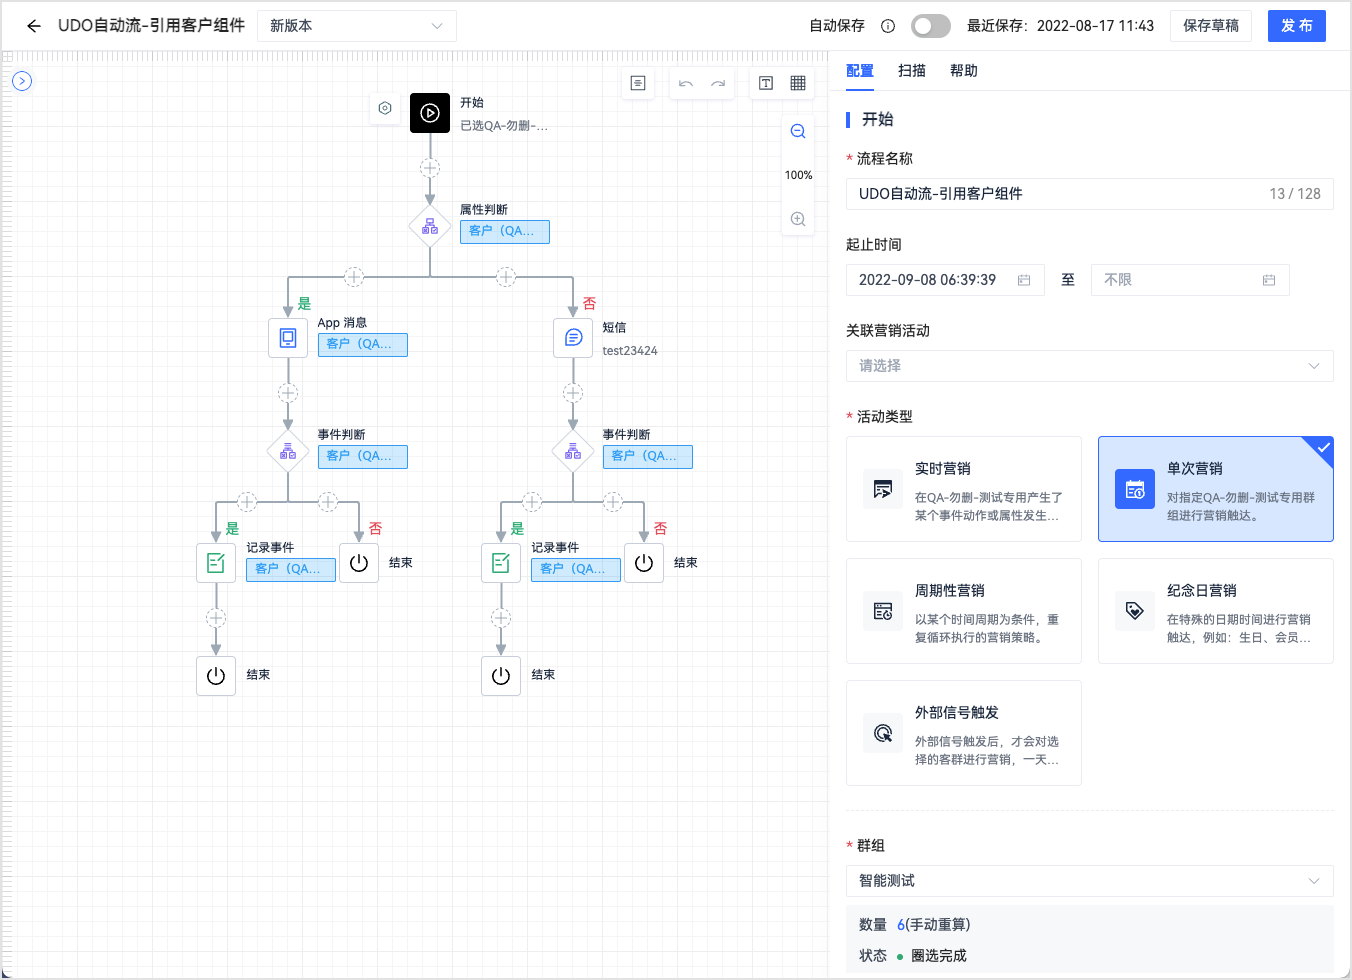Expand the left side panel arrow
Screen dimensions: 1352x980
pyautogui.click(x=22, y=81)
